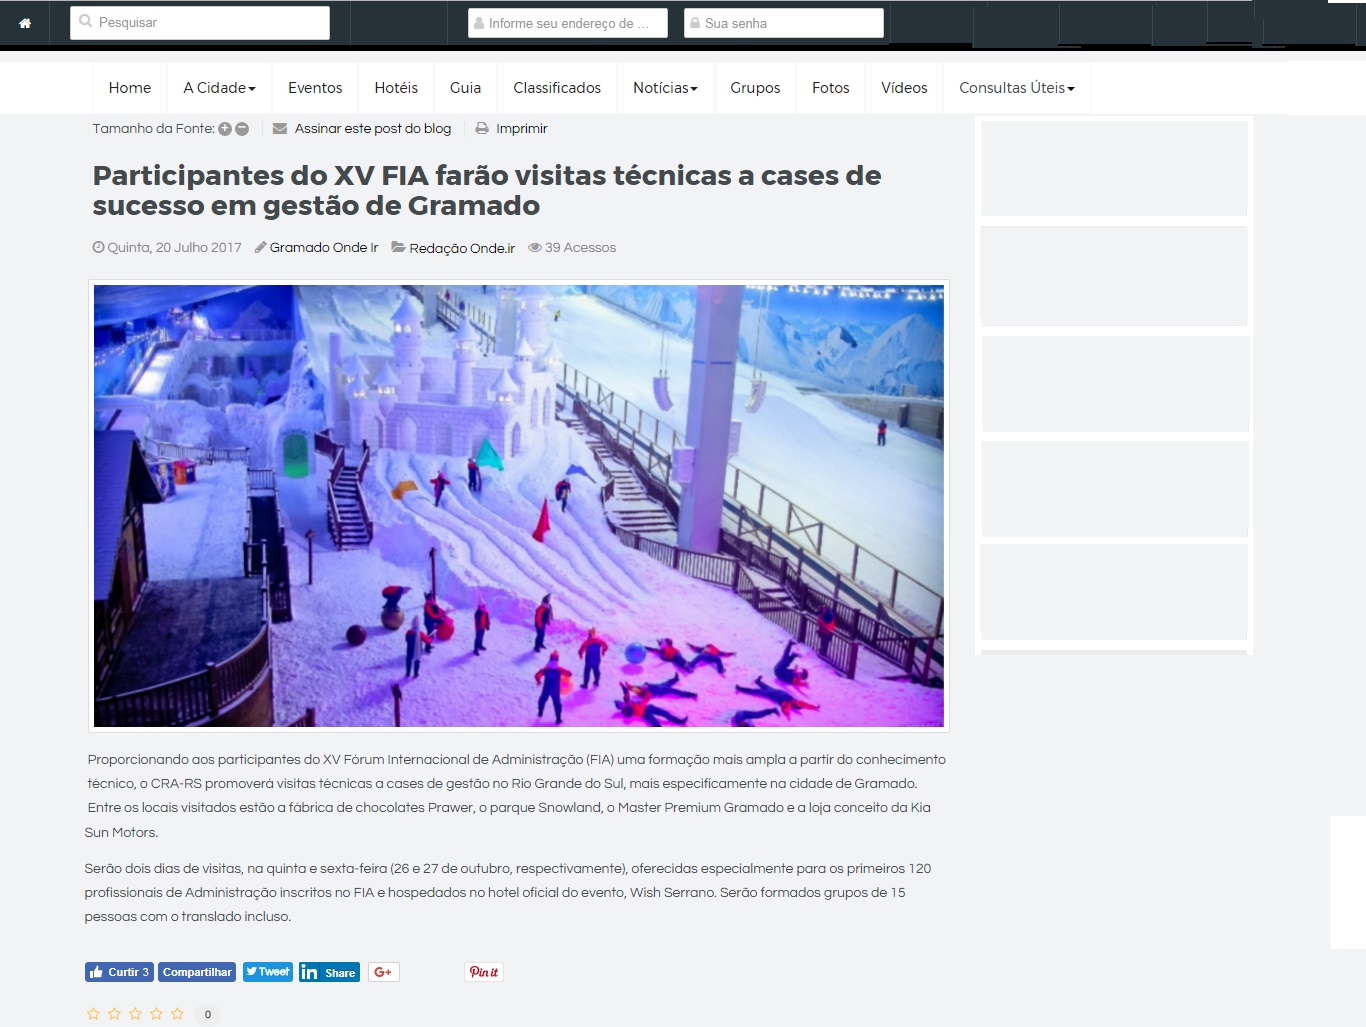Open the Consultas Úteis dropdown
Image resolution: width=1366 pixels, height=1027 pixels.
[x=1016, y=87]
